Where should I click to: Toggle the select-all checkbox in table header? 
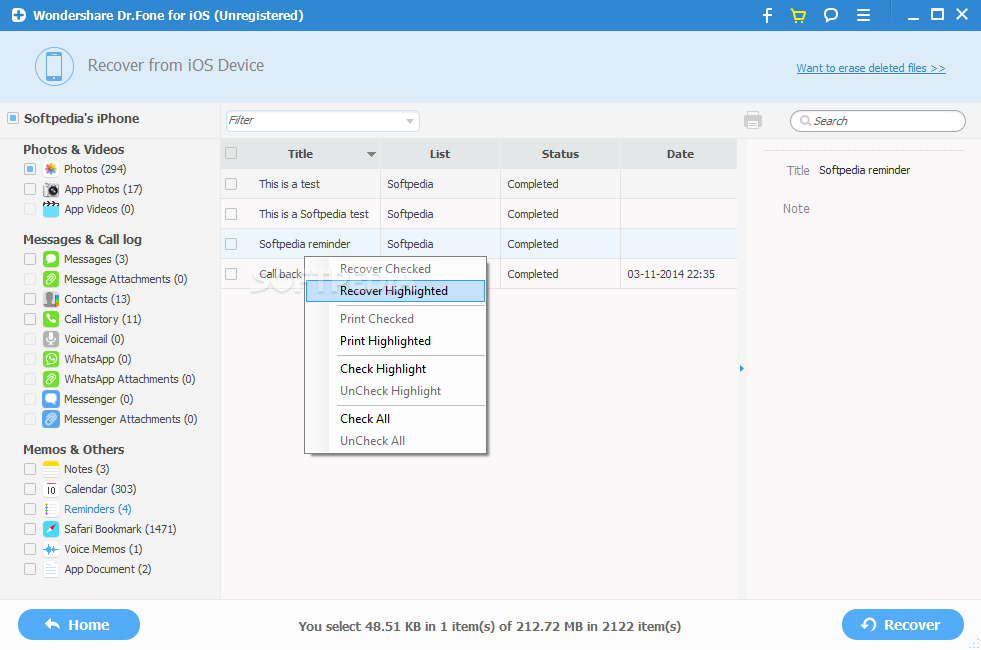pos(231,153)
